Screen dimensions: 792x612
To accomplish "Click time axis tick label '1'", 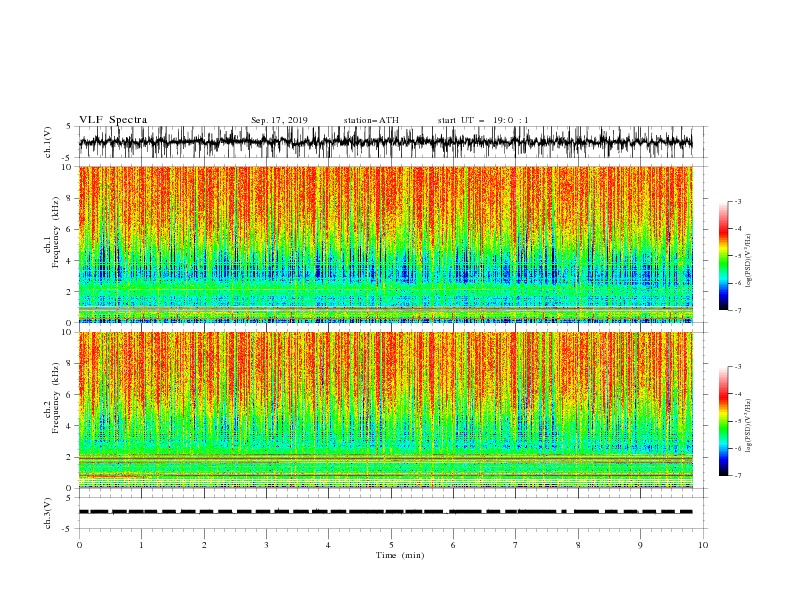I will [141, 545].
